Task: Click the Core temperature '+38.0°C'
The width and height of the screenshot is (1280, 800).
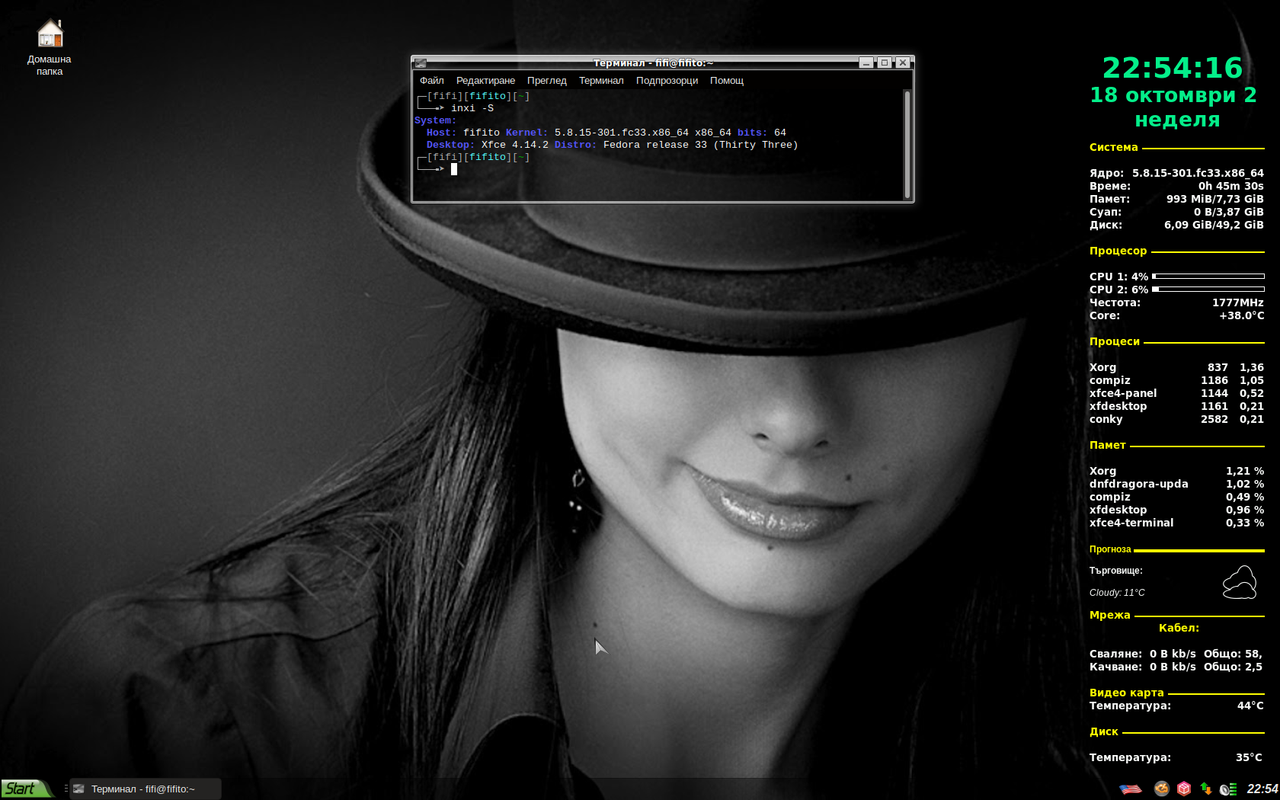Action: 1241,315
